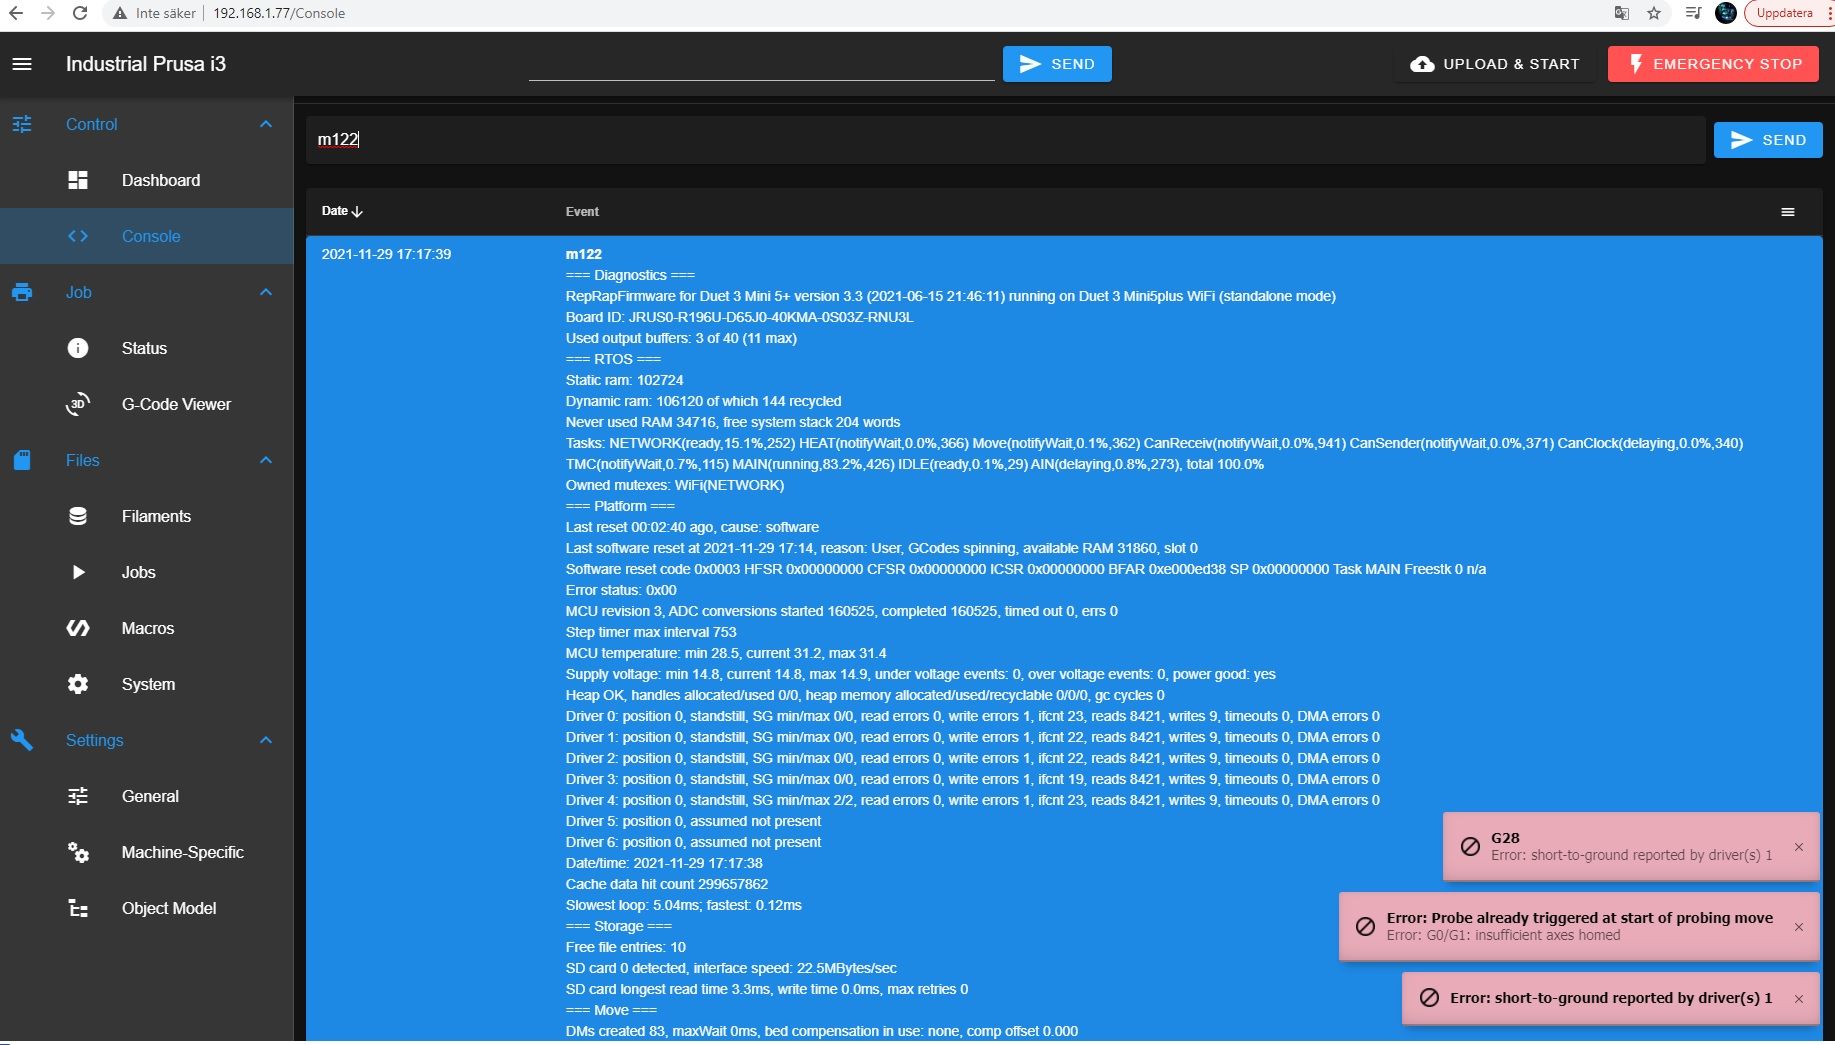Click the Object Model tree icon
Image resolution: width=1835 pixels, height=1045 pixels.
[78, 908]
